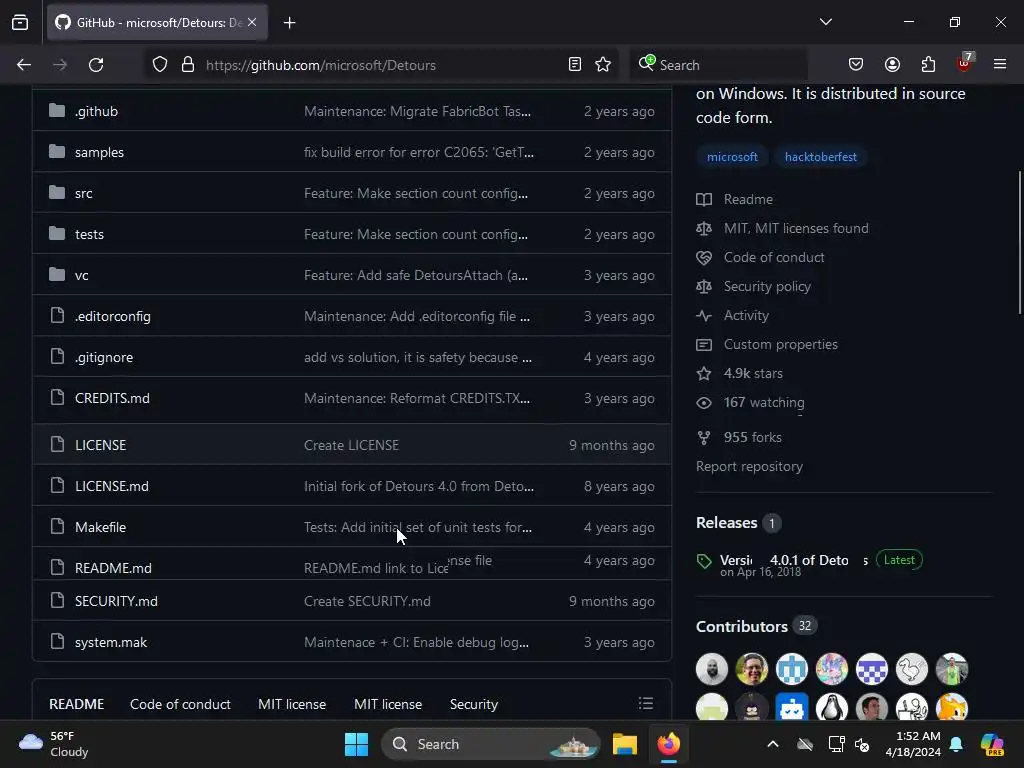Open the "Create LICENSE" commit message
This screenshot has height=768, width=1024.
tap(351, 445)
